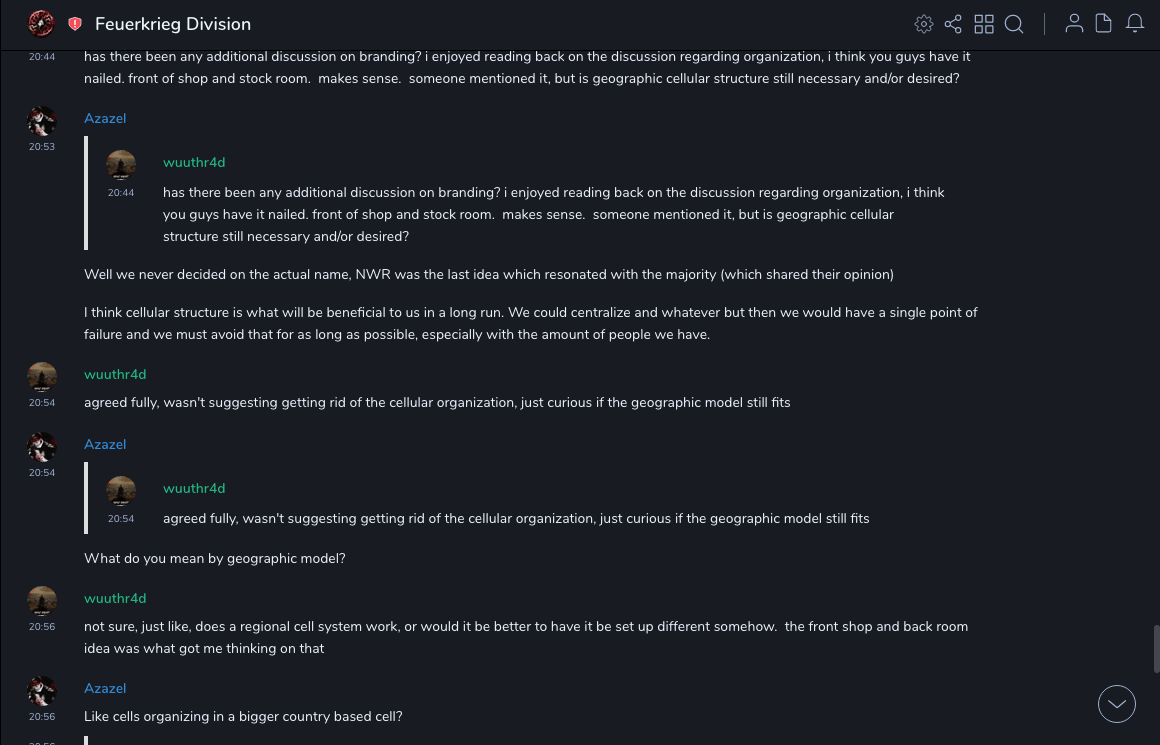Open the Azazel username at 20:53
The width and height of the screenshot is (1160, 745).
click(105, 119)
